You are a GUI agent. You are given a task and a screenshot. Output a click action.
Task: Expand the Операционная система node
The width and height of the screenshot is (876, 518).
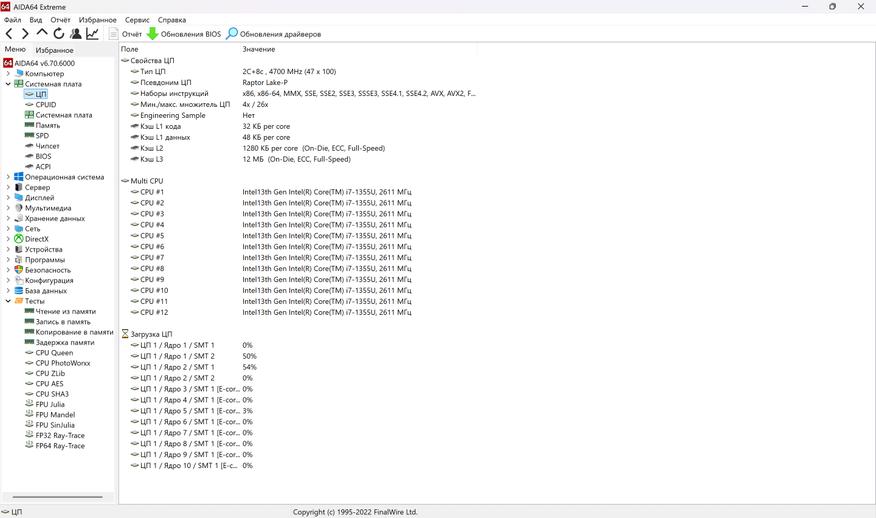pyautogui.click(x=8, y=177)
